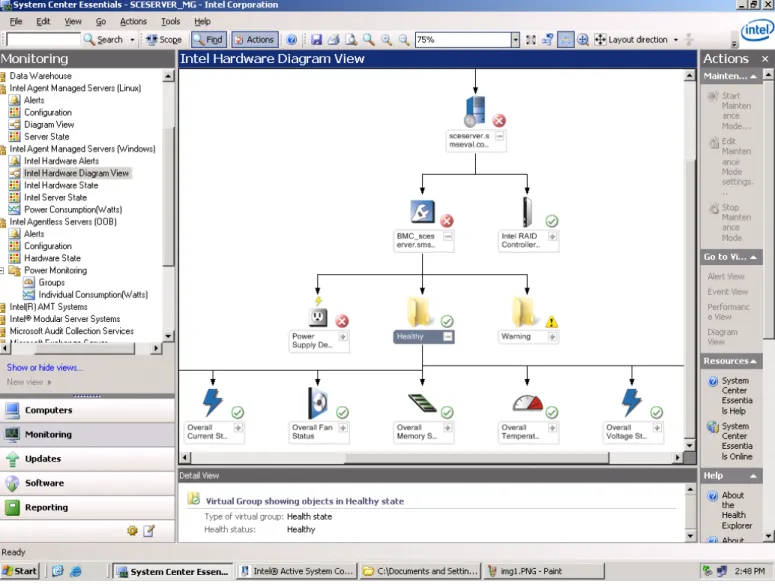Open the Search button dropdown arrow
Viewport: 775px width, 584px height.
132,40
